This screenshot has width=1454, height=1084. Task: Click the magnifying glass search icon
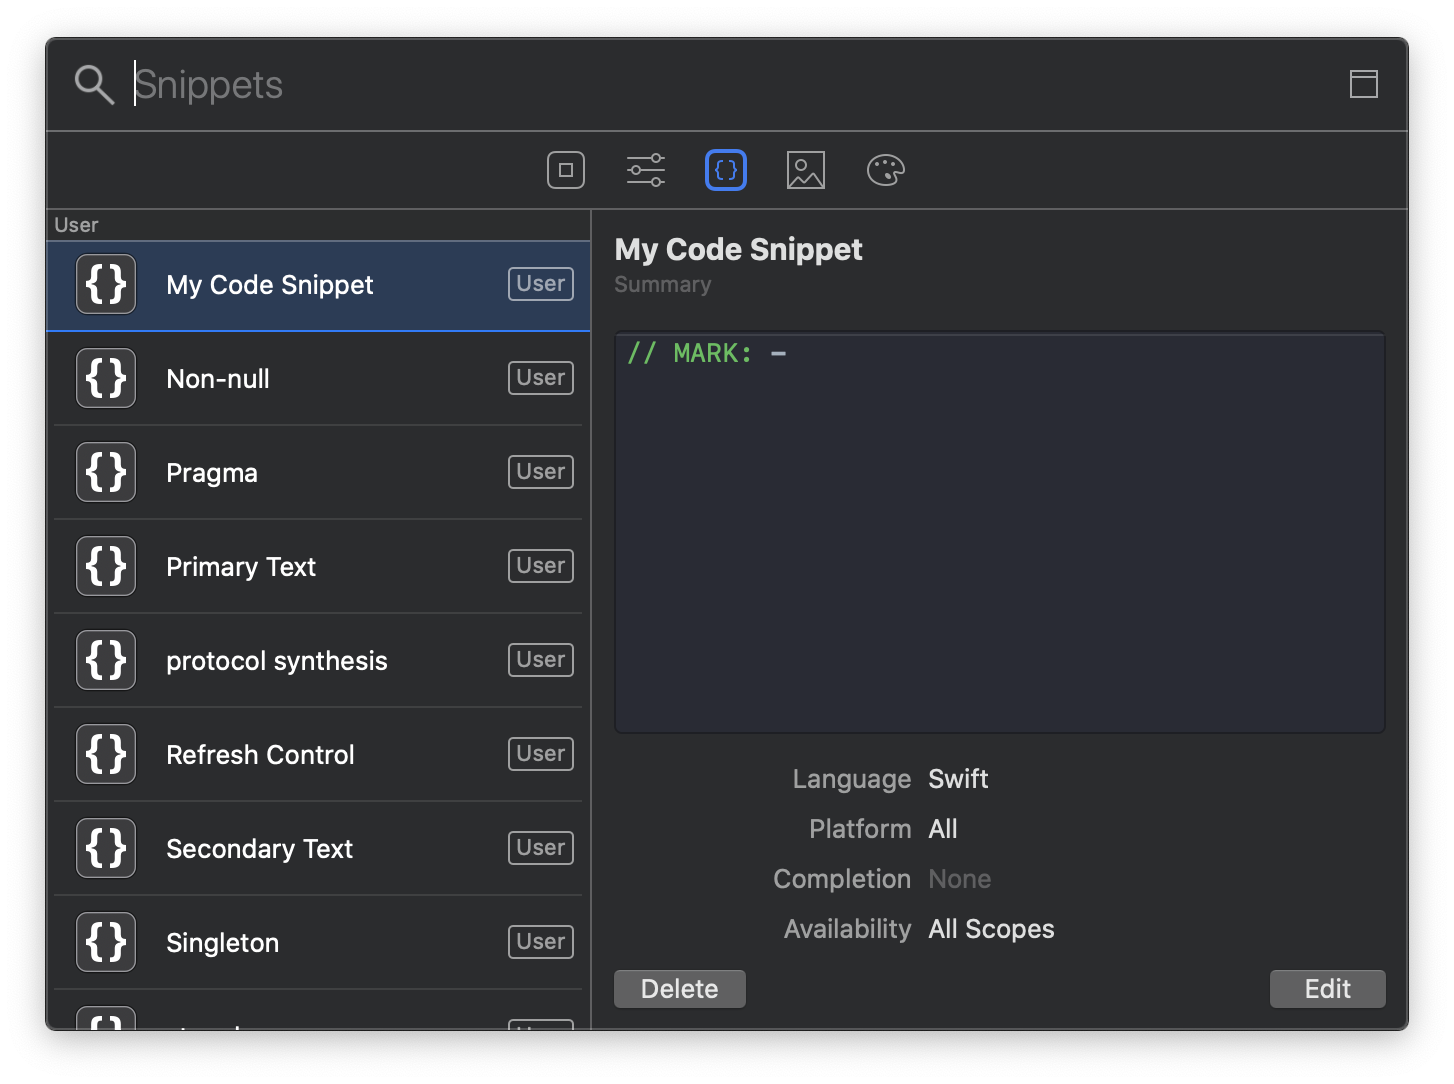point(94,85)
